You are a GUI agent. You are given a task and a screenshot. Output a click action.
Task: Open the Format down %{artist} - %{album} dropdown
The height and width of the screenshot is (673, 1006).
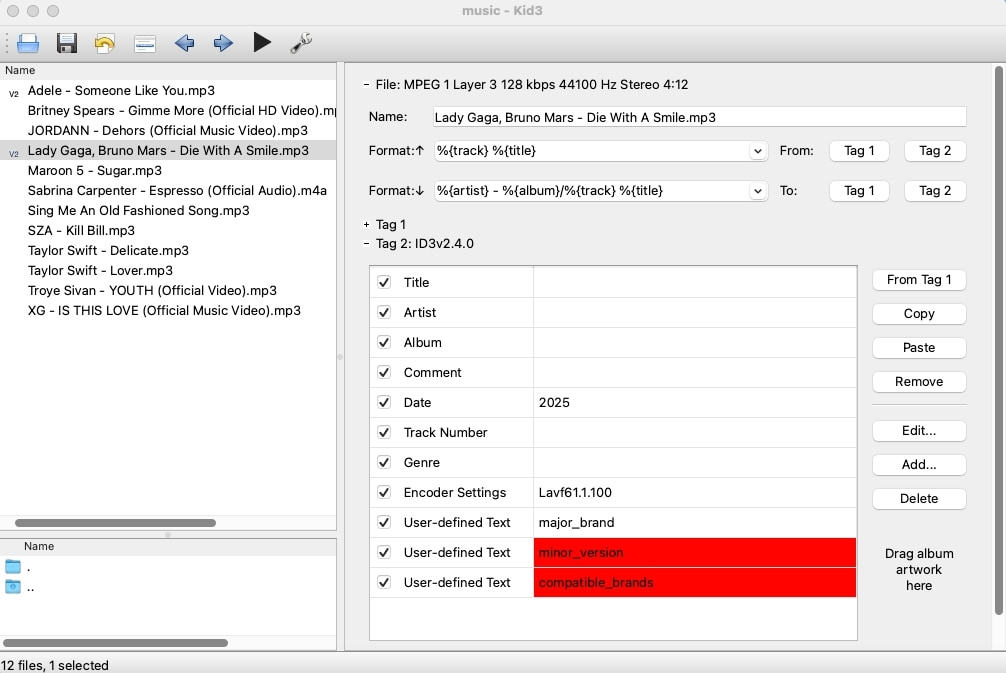pyautogui.click(x=758, y=191)
